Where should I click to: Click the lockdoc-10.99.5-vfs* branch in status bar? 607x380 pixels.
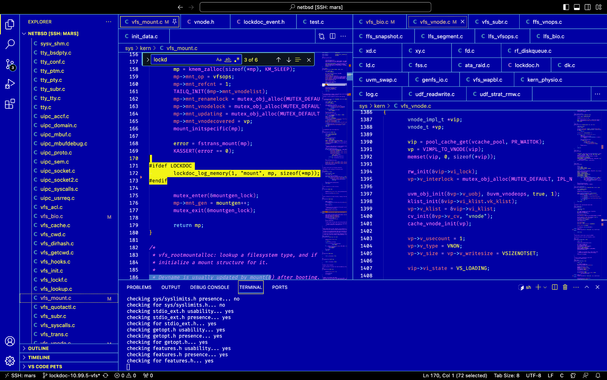(71, 375)
